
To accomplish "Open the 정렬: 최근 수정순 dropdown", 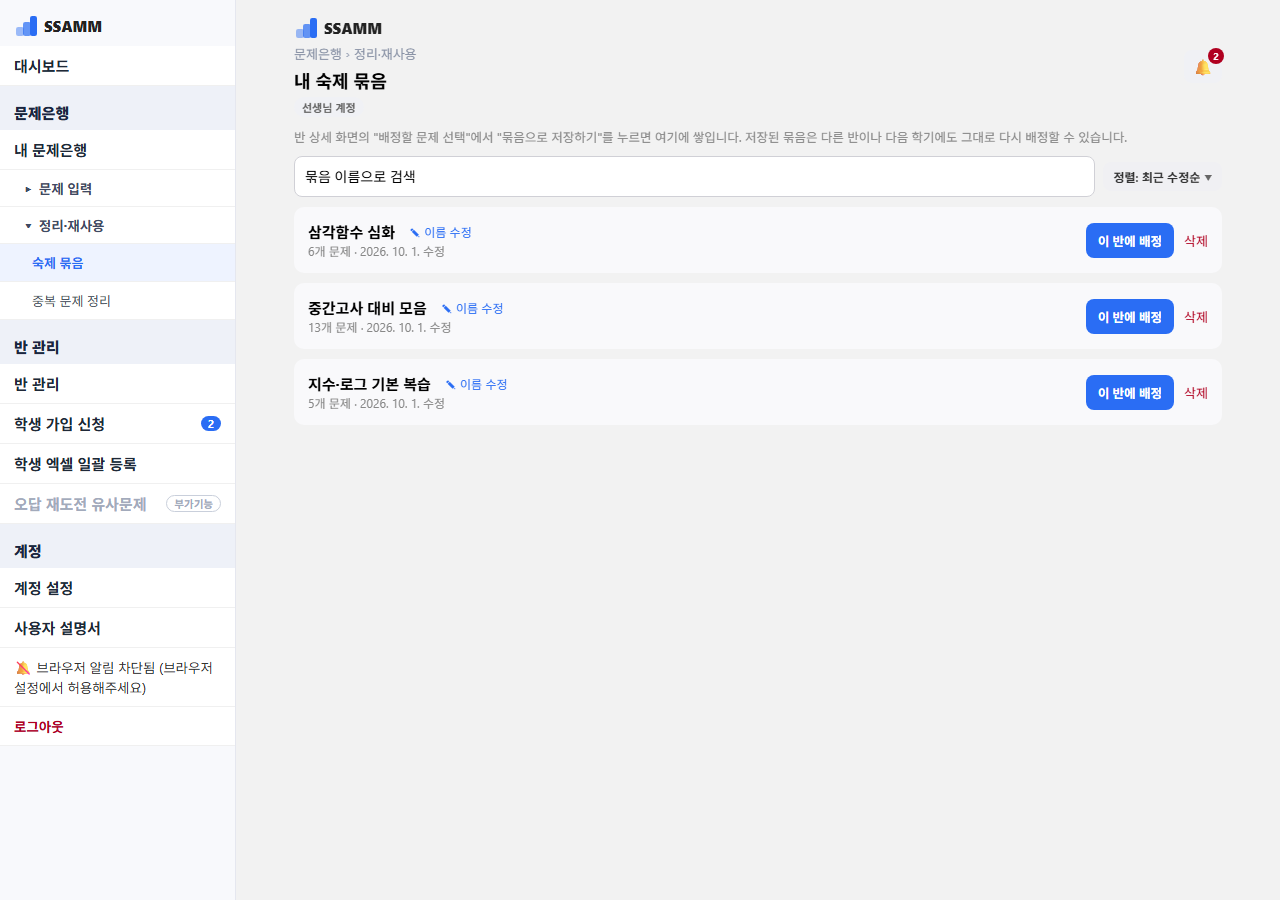I will coord(1163,177).
